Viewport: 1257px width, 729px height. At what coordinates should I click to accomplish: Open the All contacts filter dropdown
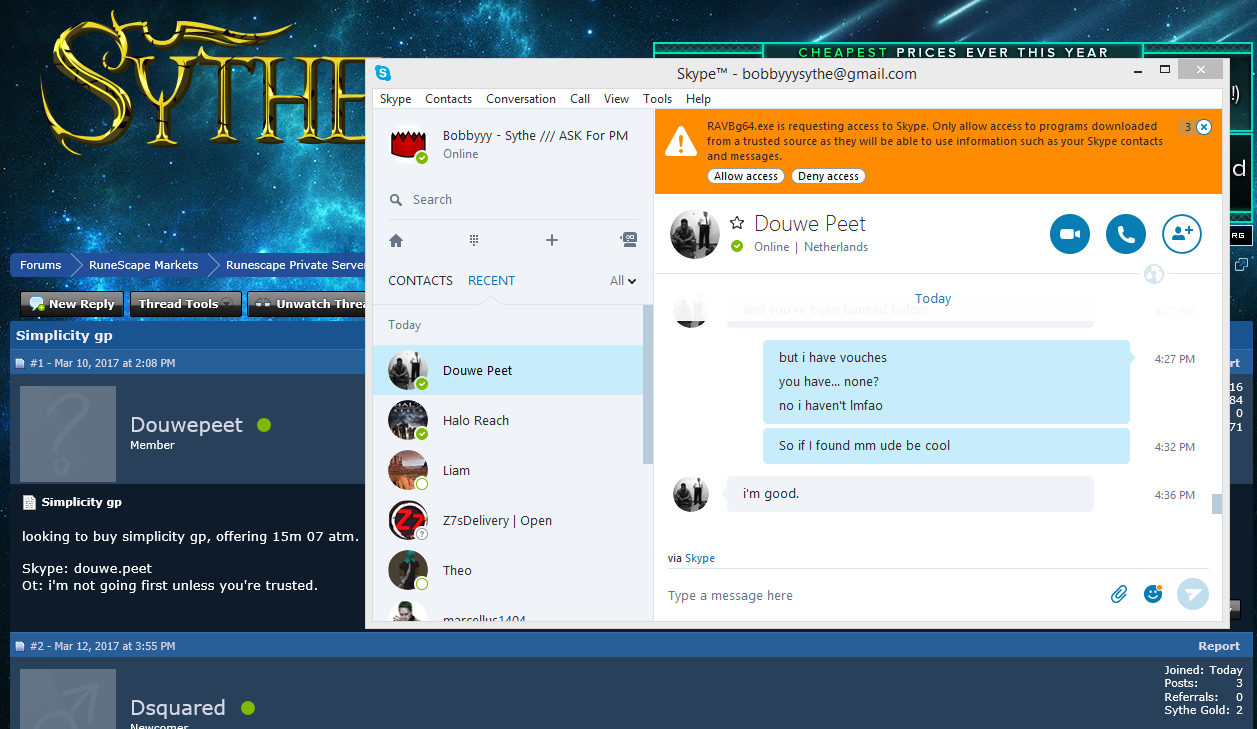(x=623, y=281)
